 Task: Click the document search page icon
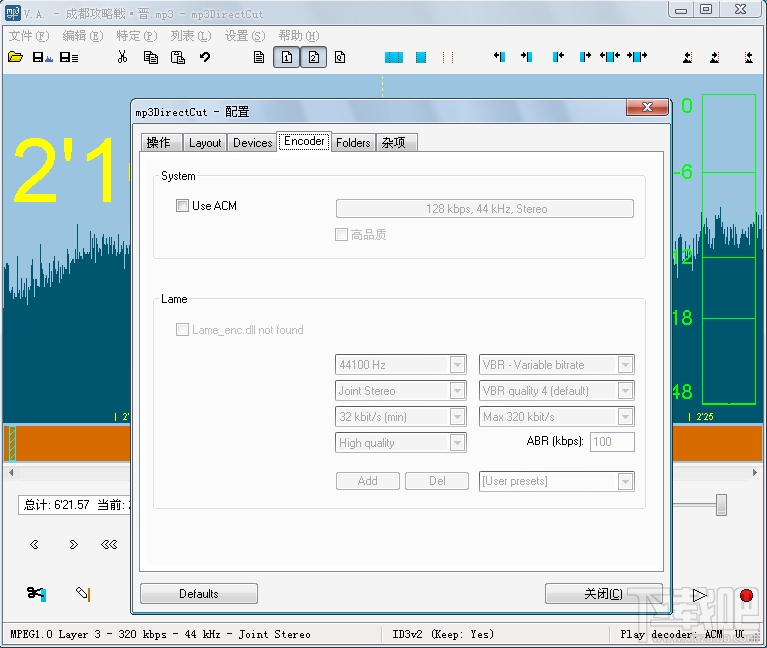point(340,57)
